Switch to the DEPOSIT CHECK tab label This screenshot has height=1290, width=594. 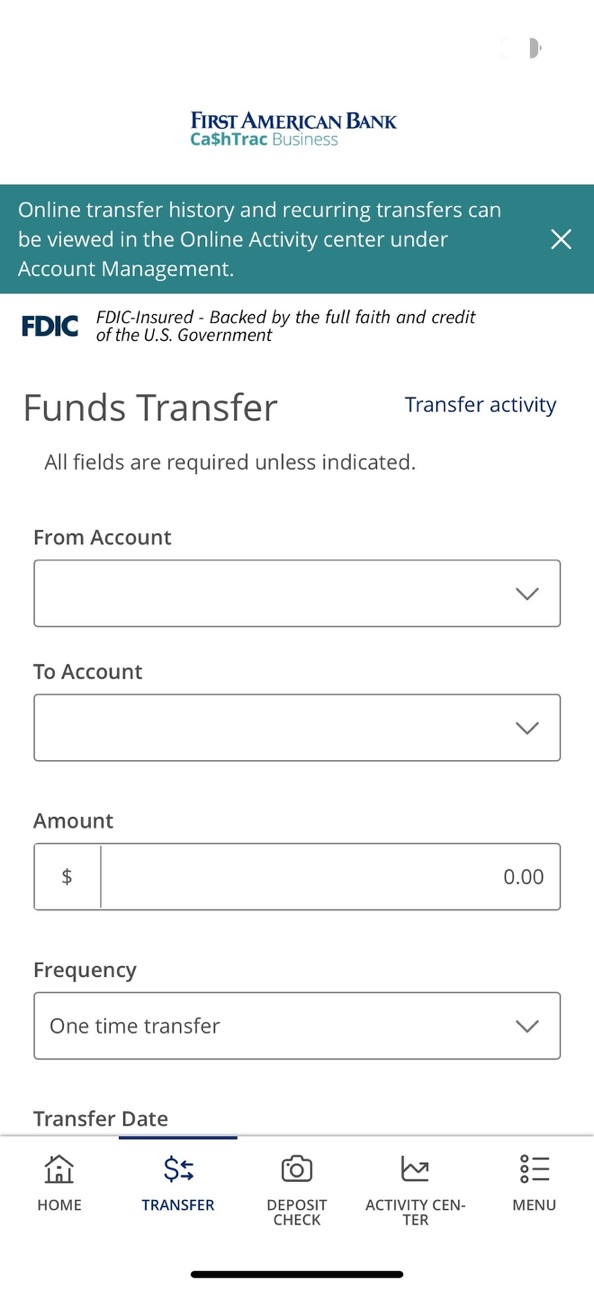pos(297,1212)
